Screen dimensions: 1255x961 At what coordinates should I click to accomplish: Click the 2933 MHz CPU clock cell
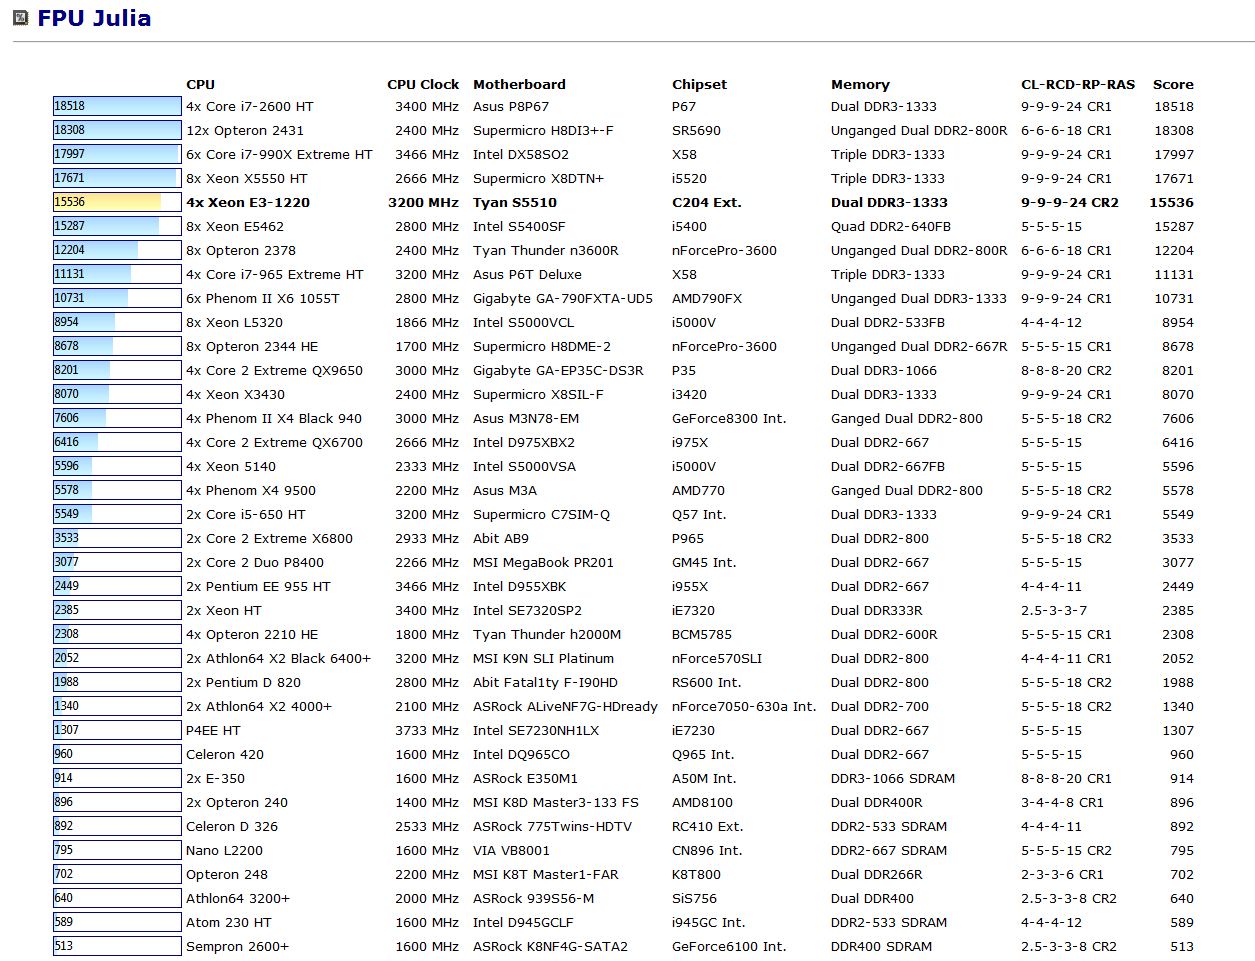click(x=427, y=538)
